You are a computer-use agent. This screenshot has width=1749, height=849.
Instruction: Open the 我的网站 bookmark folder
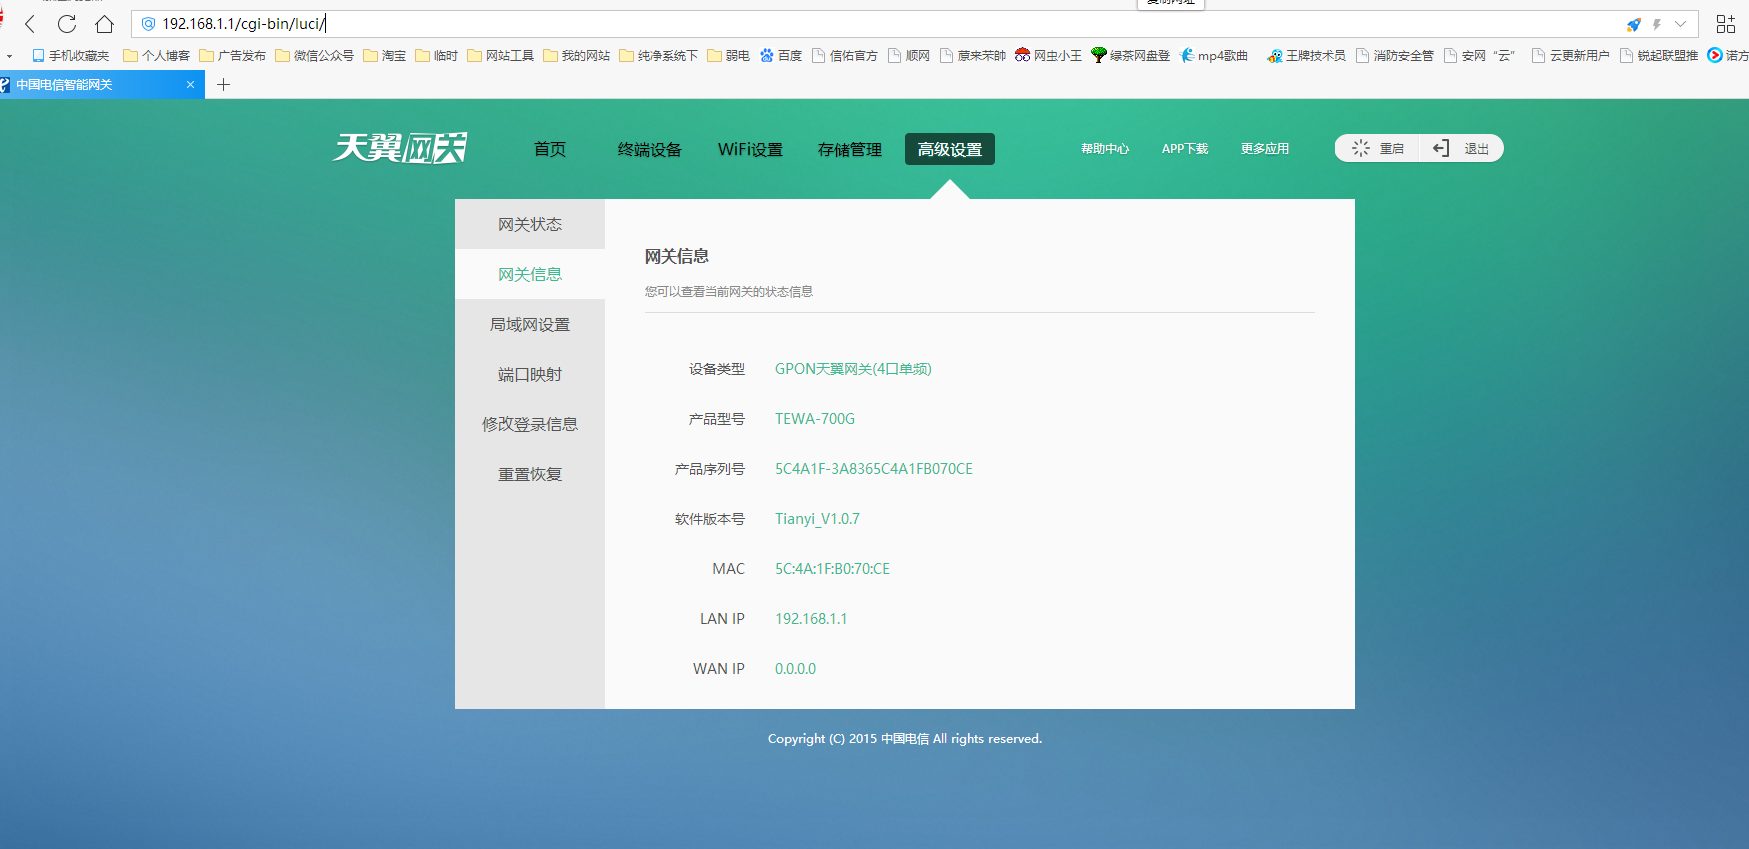click(x=577, y=56)
